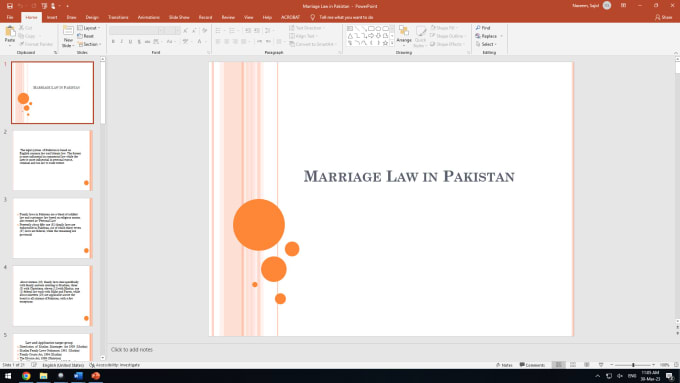This screenshot has width=680, height=383.
Task: Click the 'Click to add notes' area
Action: click(131, 350)
